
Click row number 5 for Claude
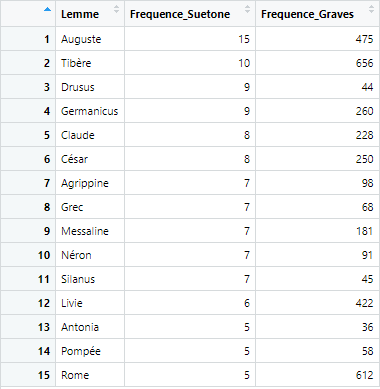click(x=47, y=135)
